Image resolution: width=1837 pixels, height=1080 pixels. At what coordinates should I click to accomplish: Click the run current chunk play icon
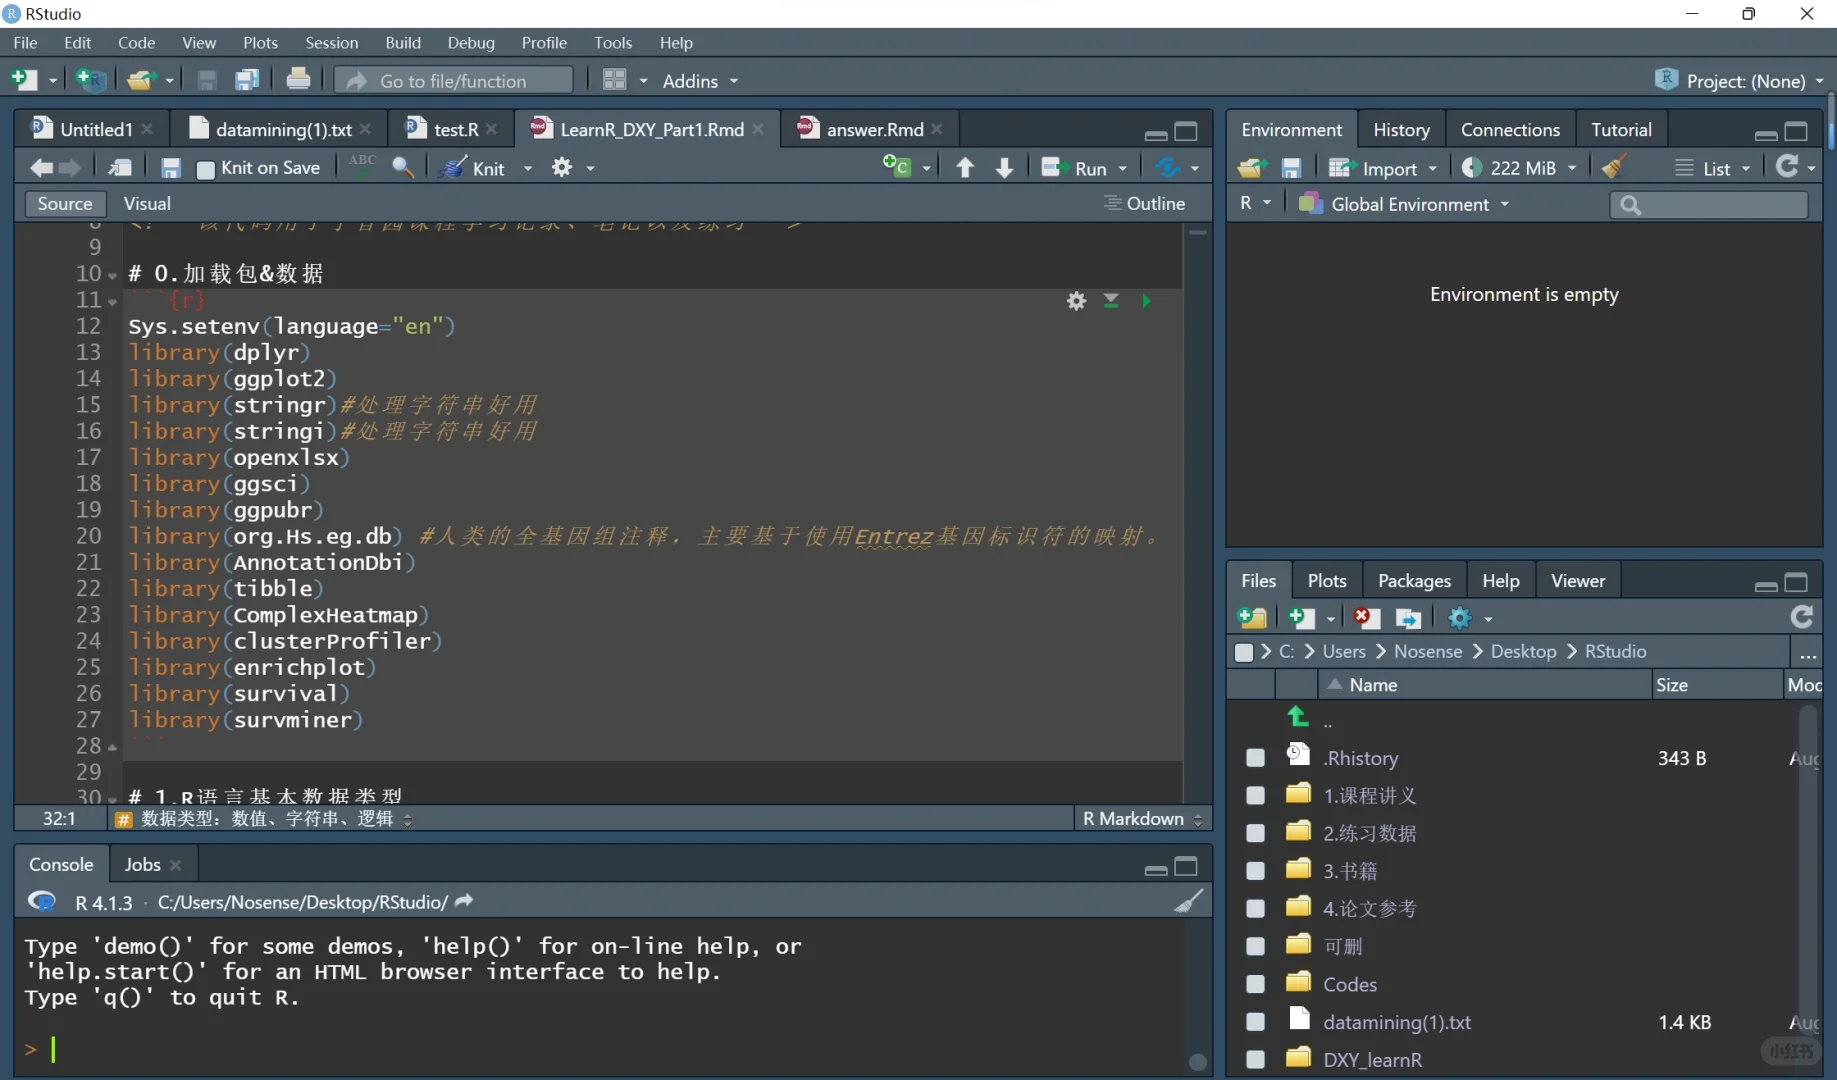(x=1146, y=301)
